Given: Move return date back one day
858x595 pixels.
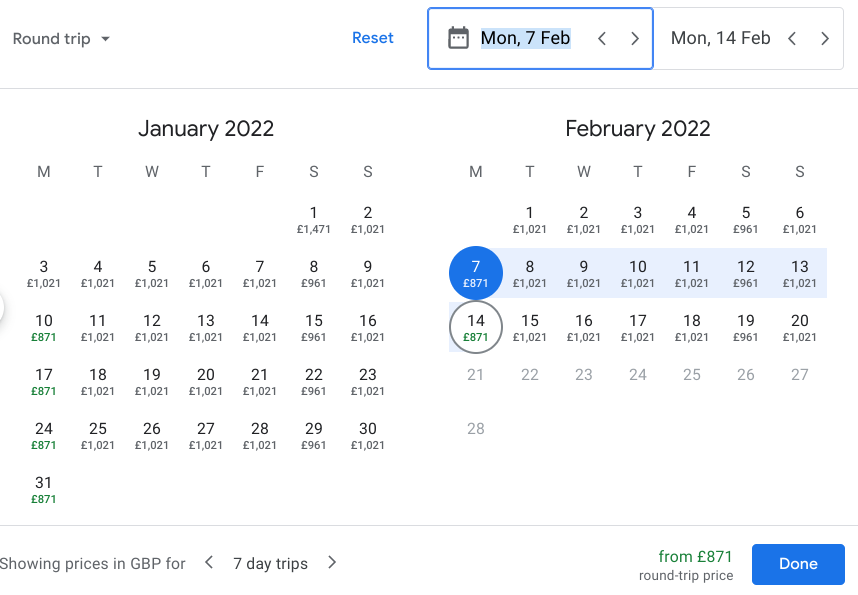Looking at the screenshot, I should [x=792, y=39].
